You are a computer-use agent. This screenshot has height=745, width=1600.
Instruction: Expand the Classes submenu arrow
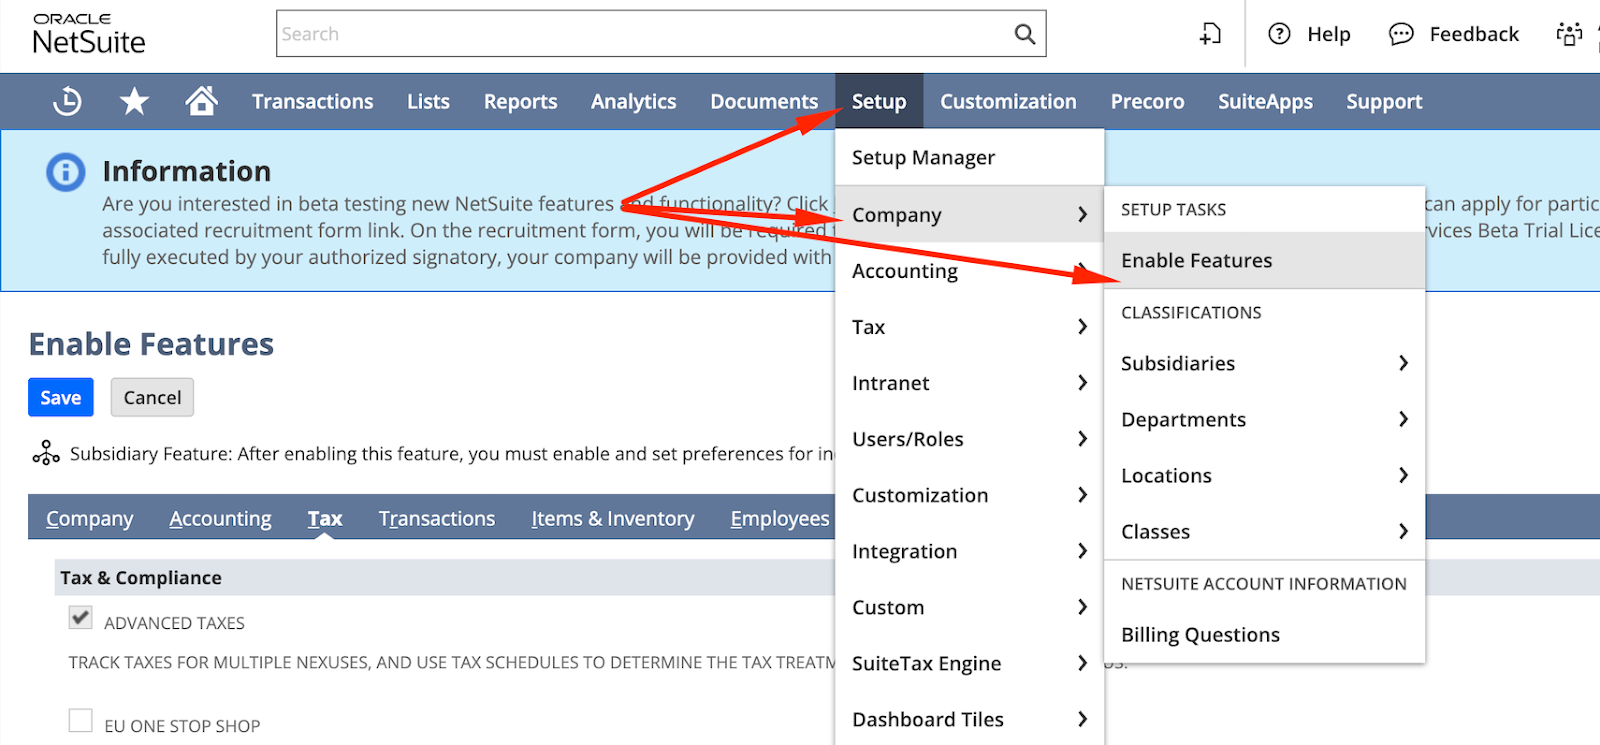click(1403, 531)
